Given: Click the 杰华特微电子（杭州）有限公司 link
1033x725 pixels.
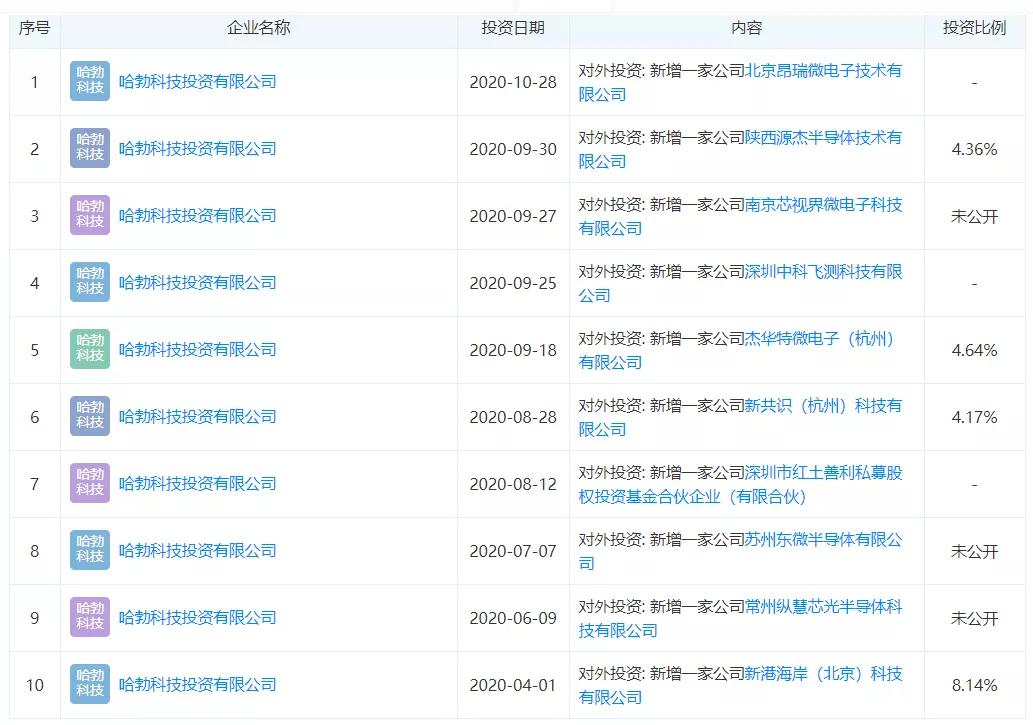Looking at the screenshot, I should click(819, 339).
